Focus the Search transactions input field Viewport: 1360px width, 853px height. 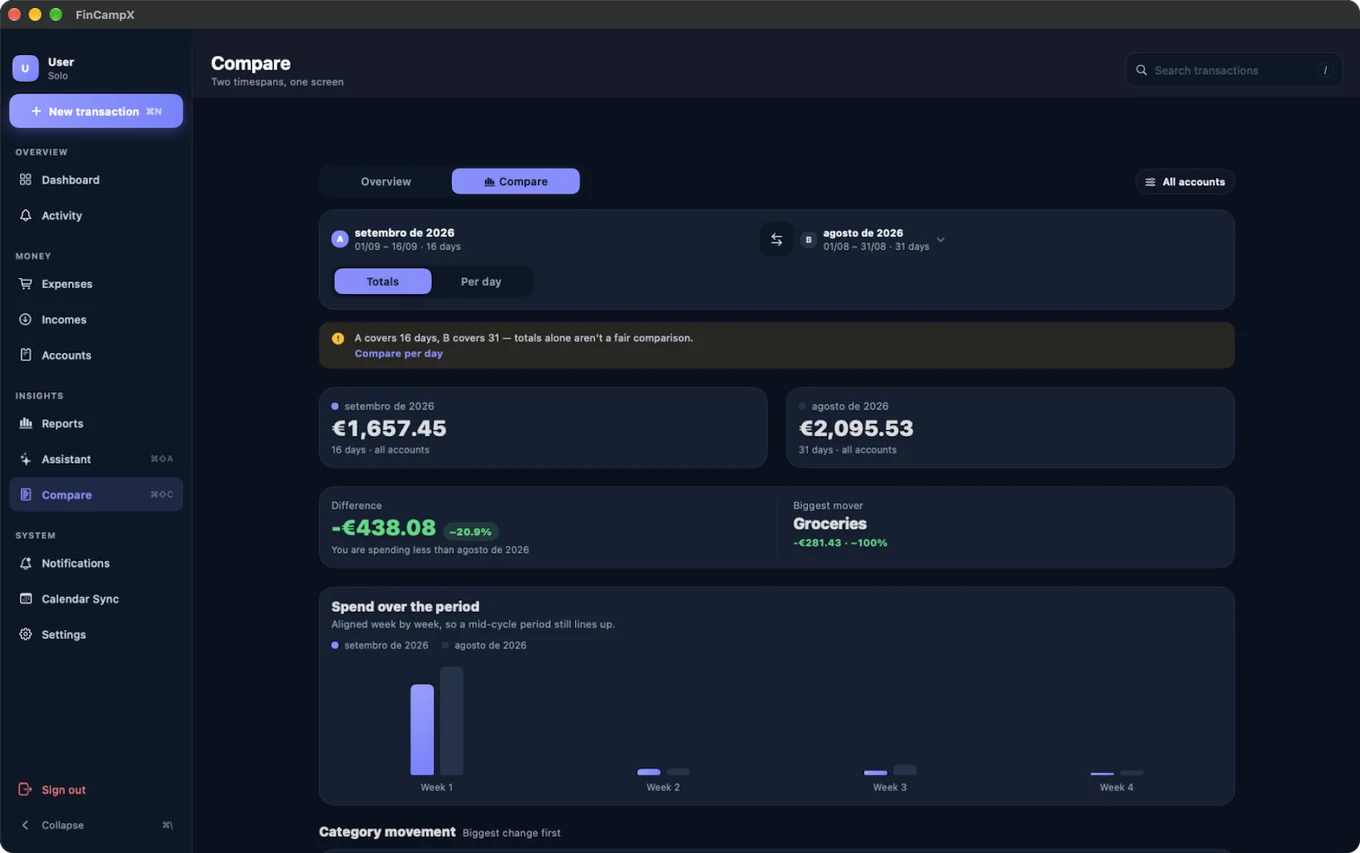(1234, 70)
